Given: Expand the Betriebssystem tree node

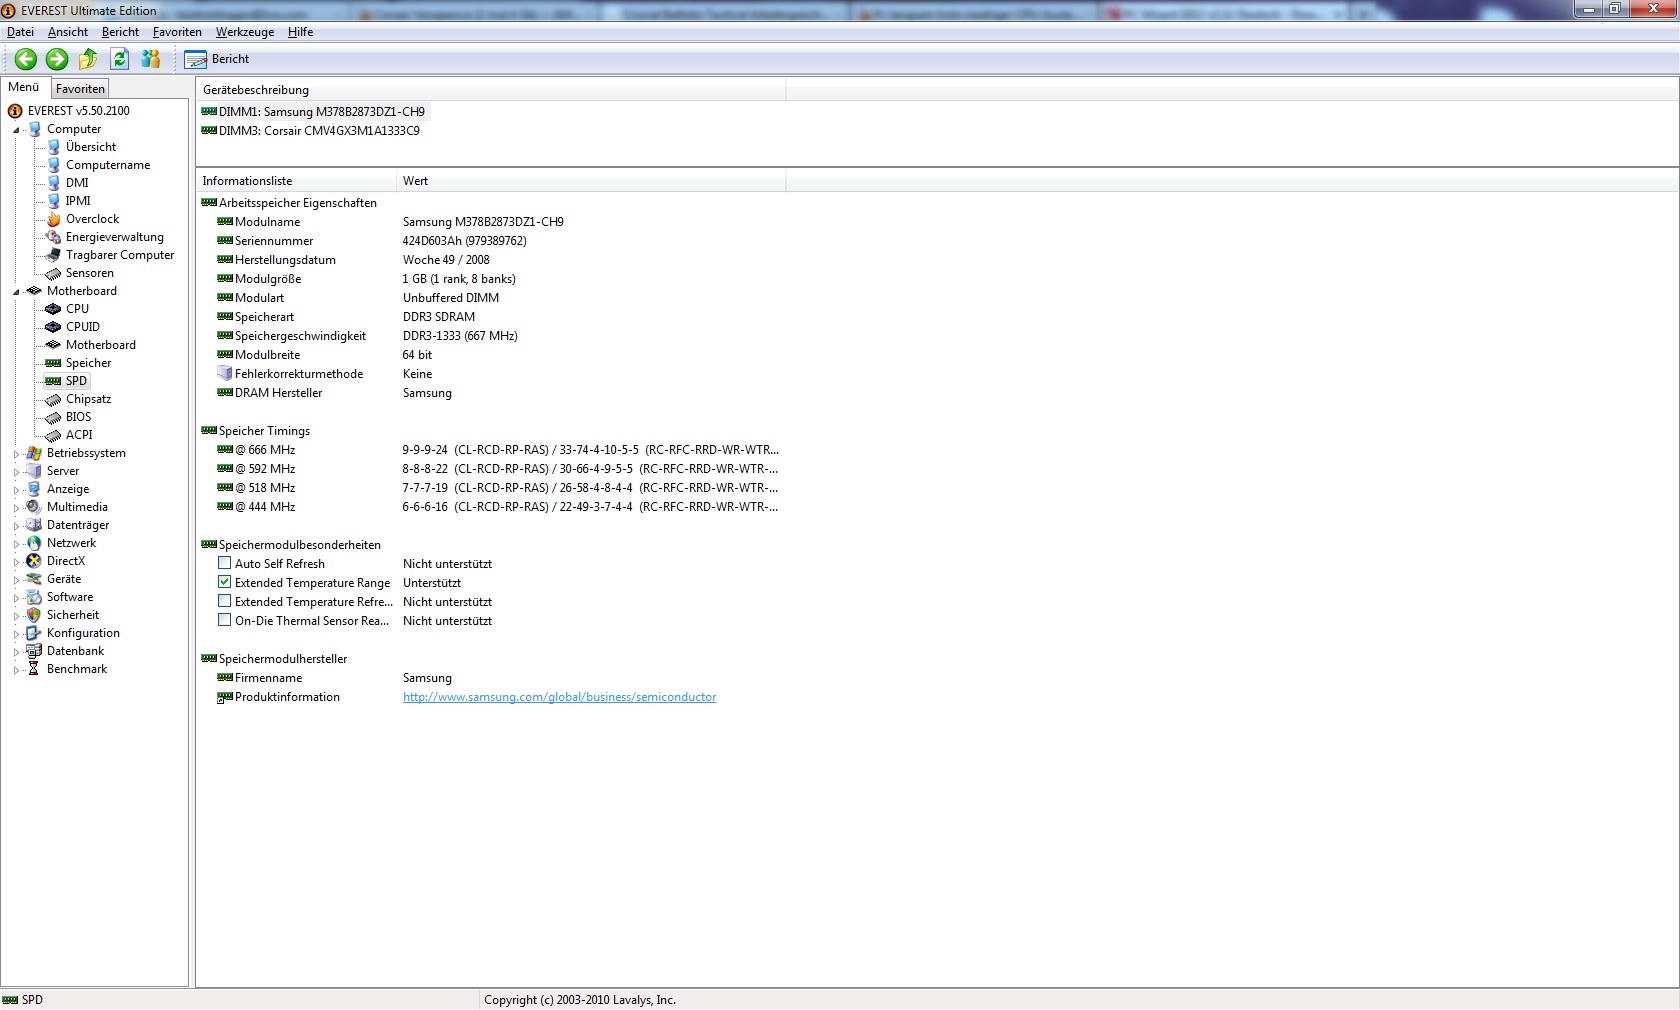Looking at the screenshot, I should [x=16, y=454].
